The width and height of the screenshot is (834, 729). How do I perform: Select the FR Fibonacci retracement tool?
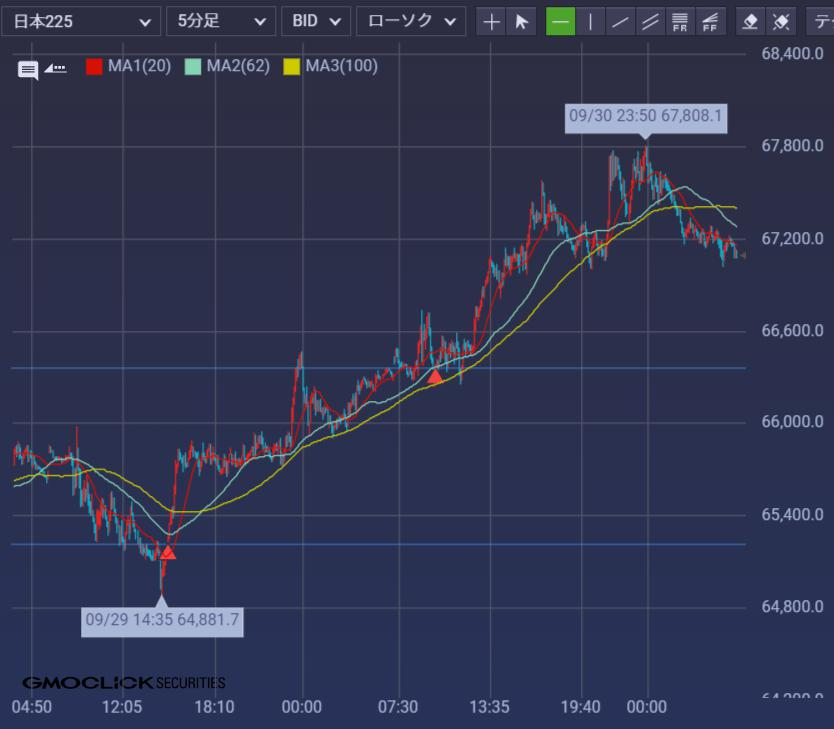(x=680, y=22)
